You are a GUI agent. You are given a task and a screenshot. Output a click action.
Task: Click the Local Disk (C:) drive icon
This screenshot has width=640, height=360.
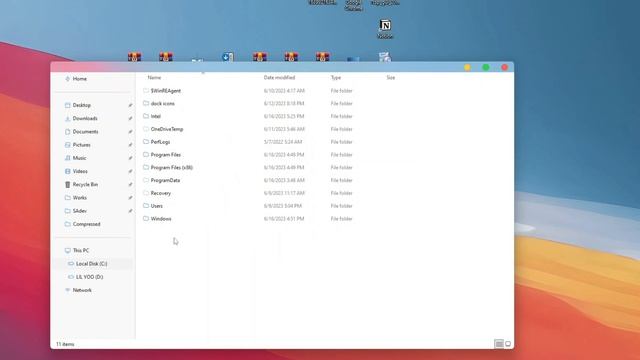71,264
